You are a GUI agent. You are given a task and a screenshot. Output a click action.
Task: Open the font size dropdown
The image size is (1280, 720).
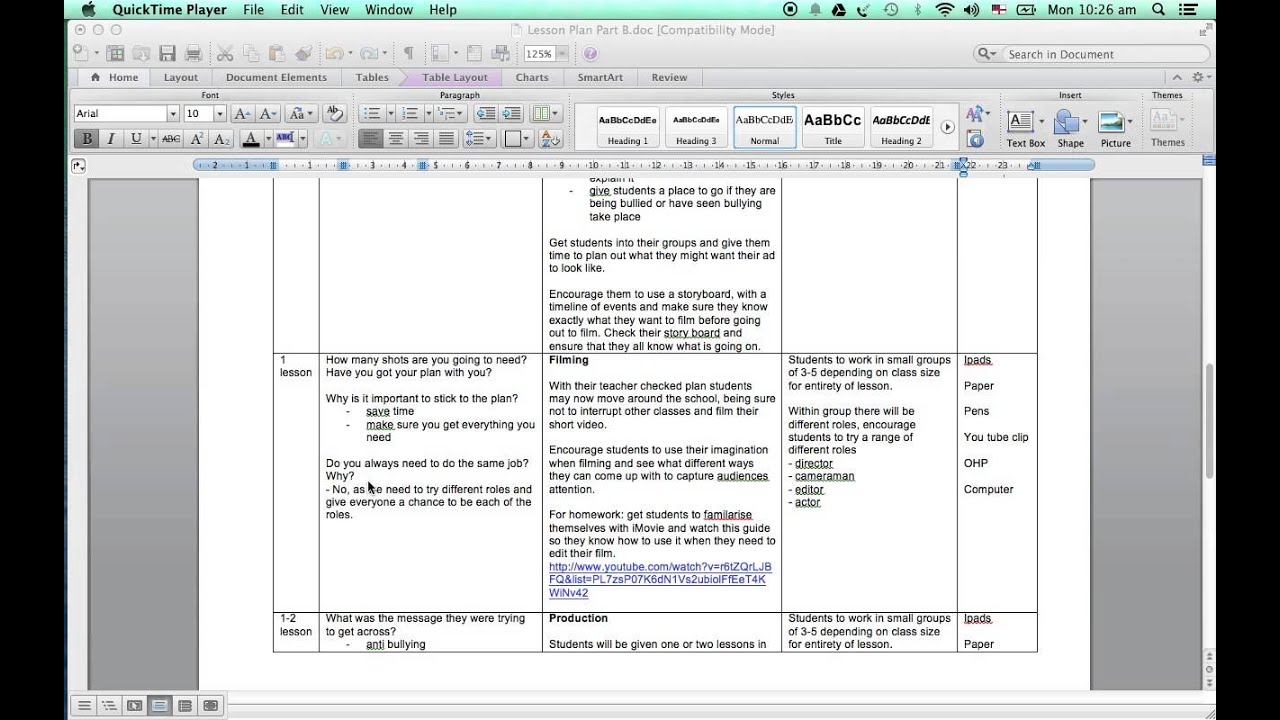pyautogui.click(x=220, y=114)
